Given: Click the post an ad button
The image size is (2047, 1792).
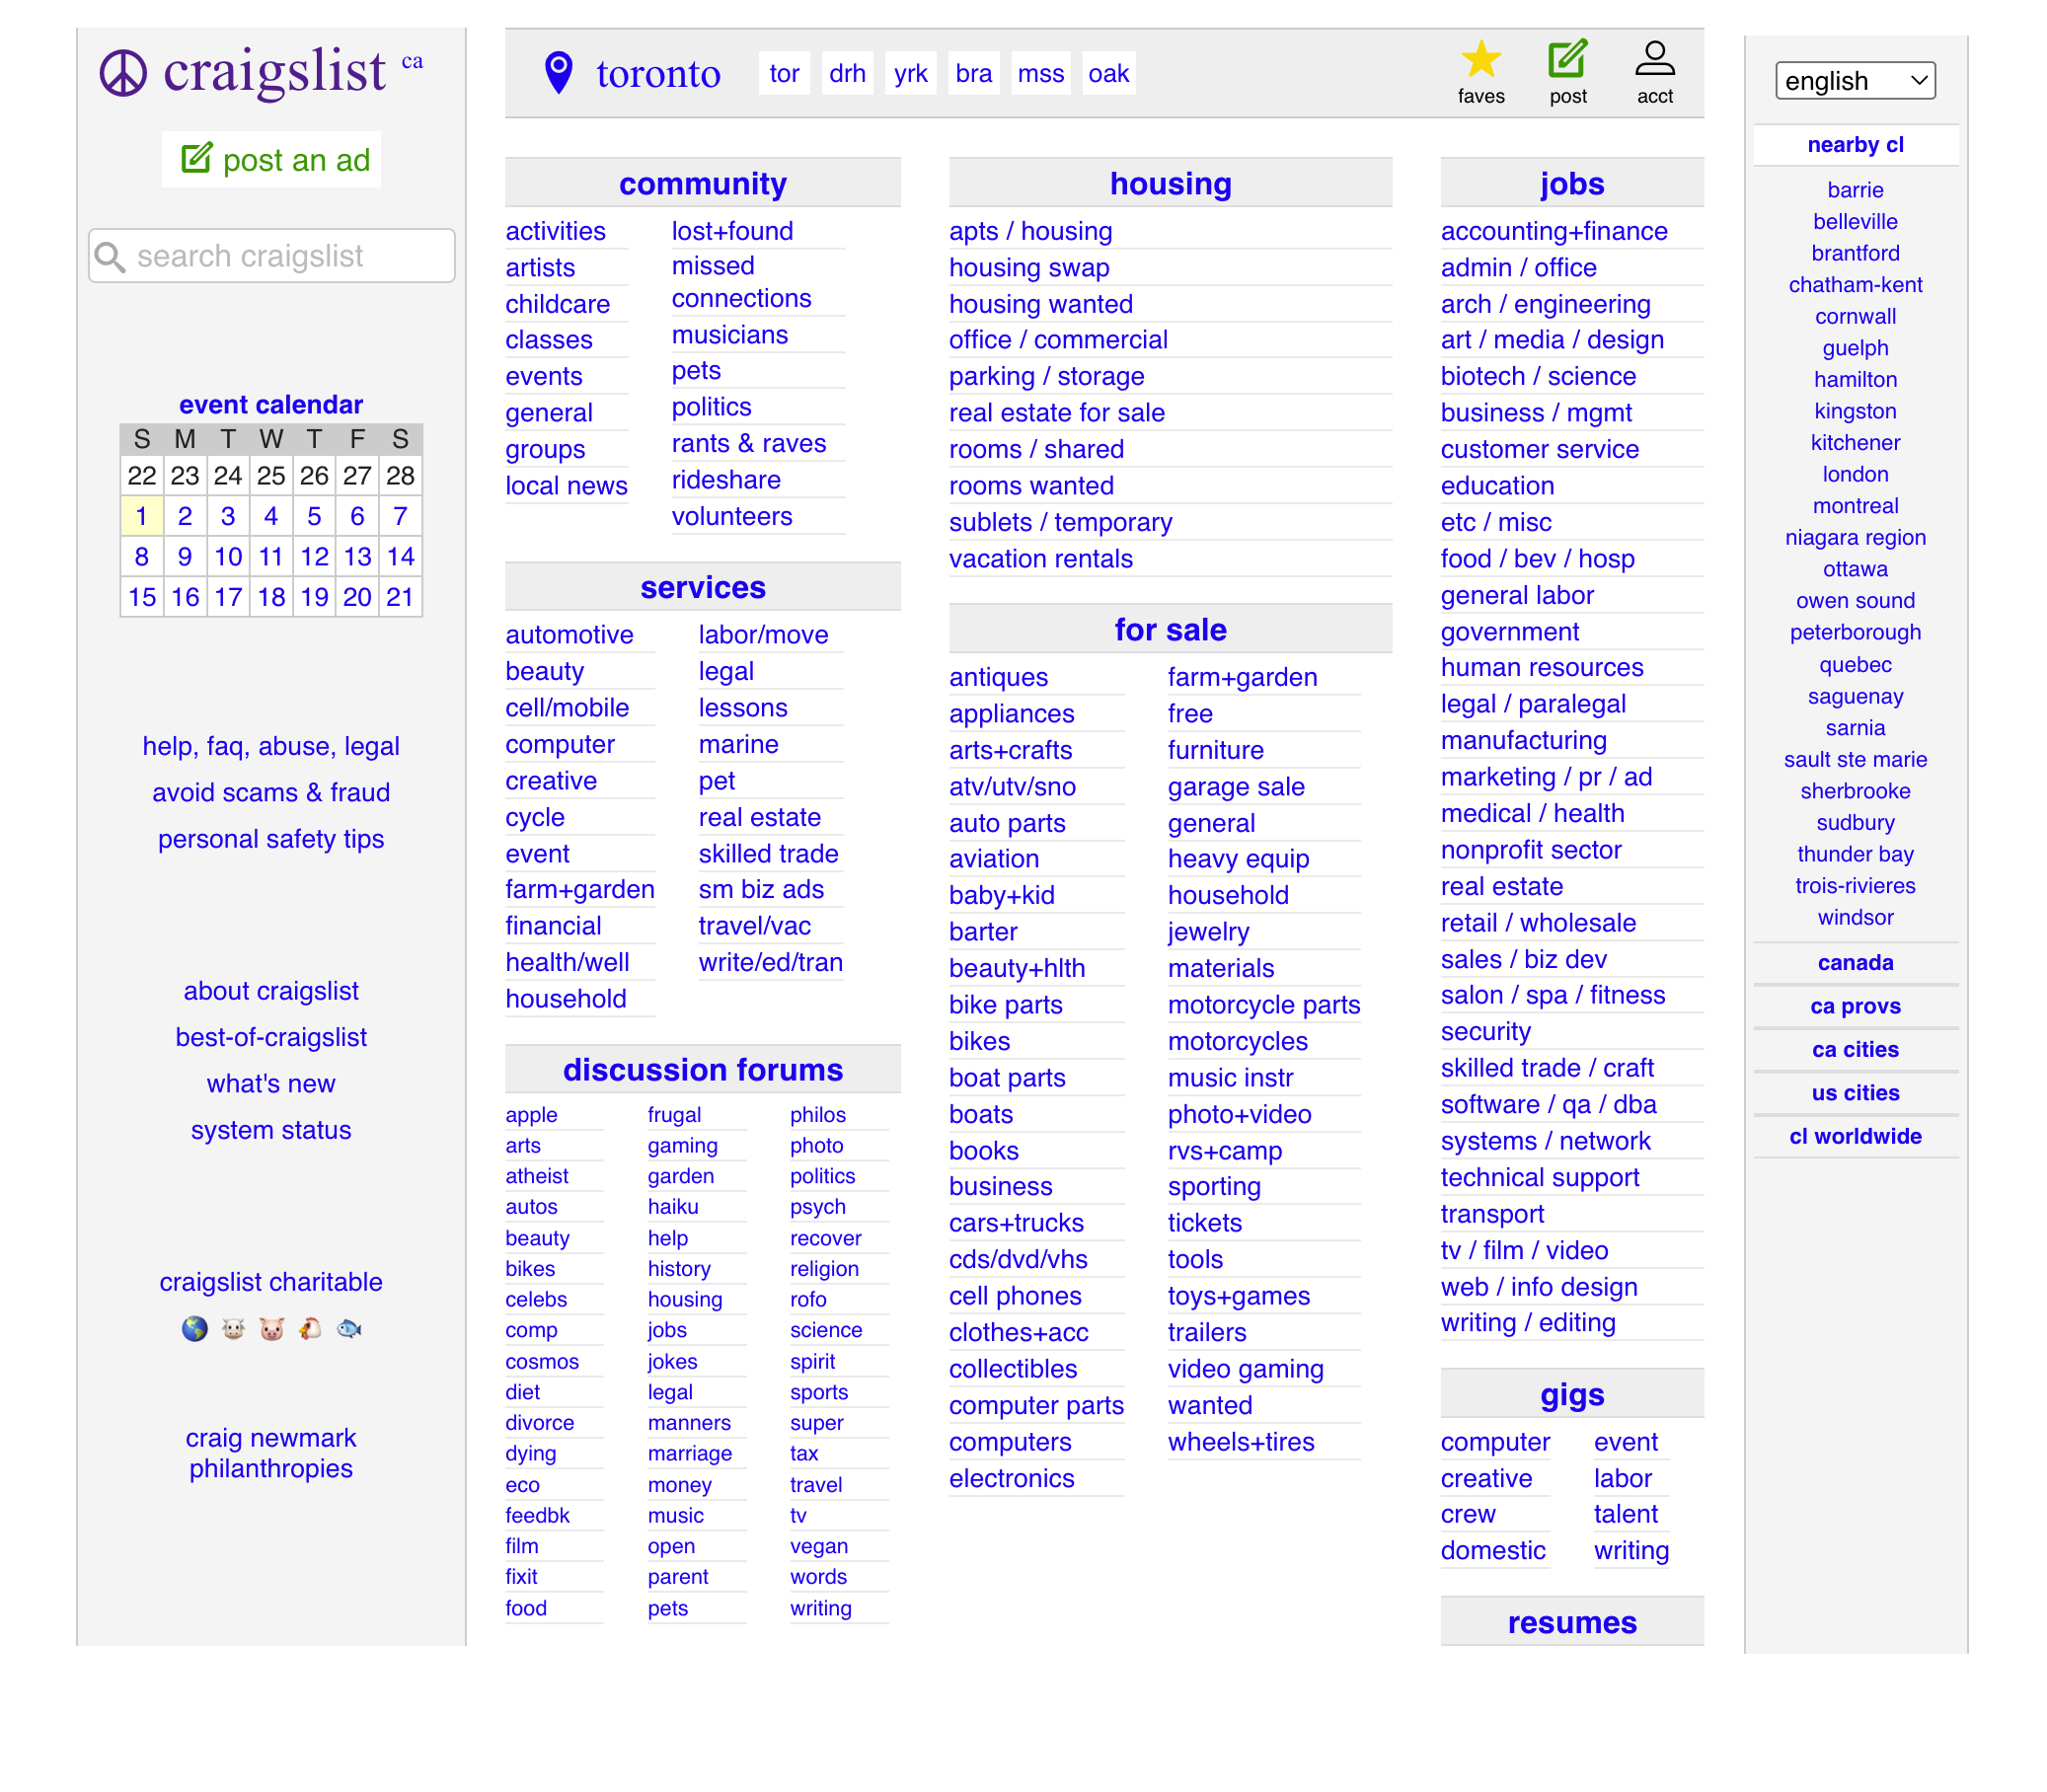Looking at the screenshot, I should click(272, 160).
